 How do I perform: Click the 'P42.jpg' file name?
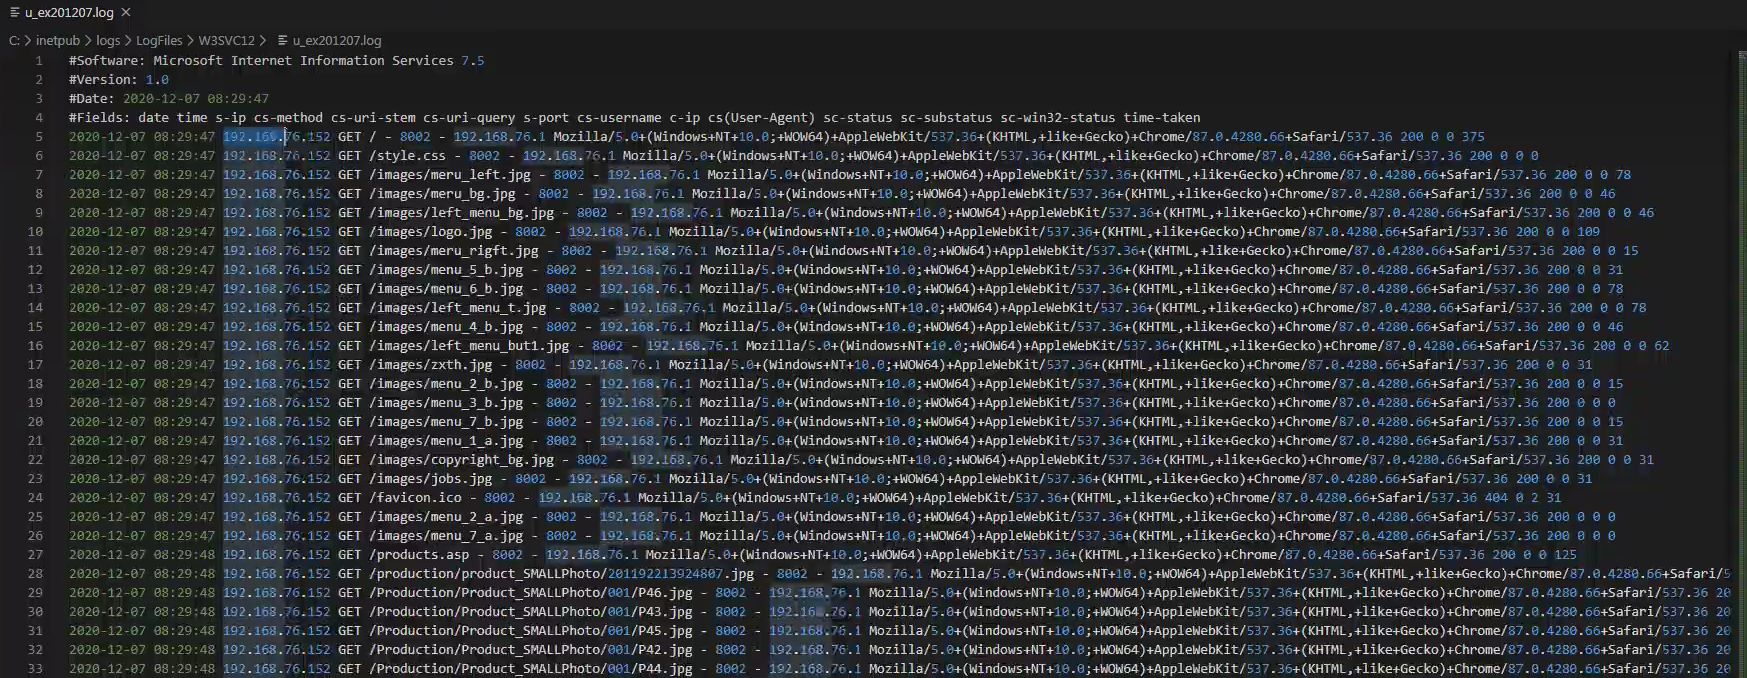[x=665, y=650]
